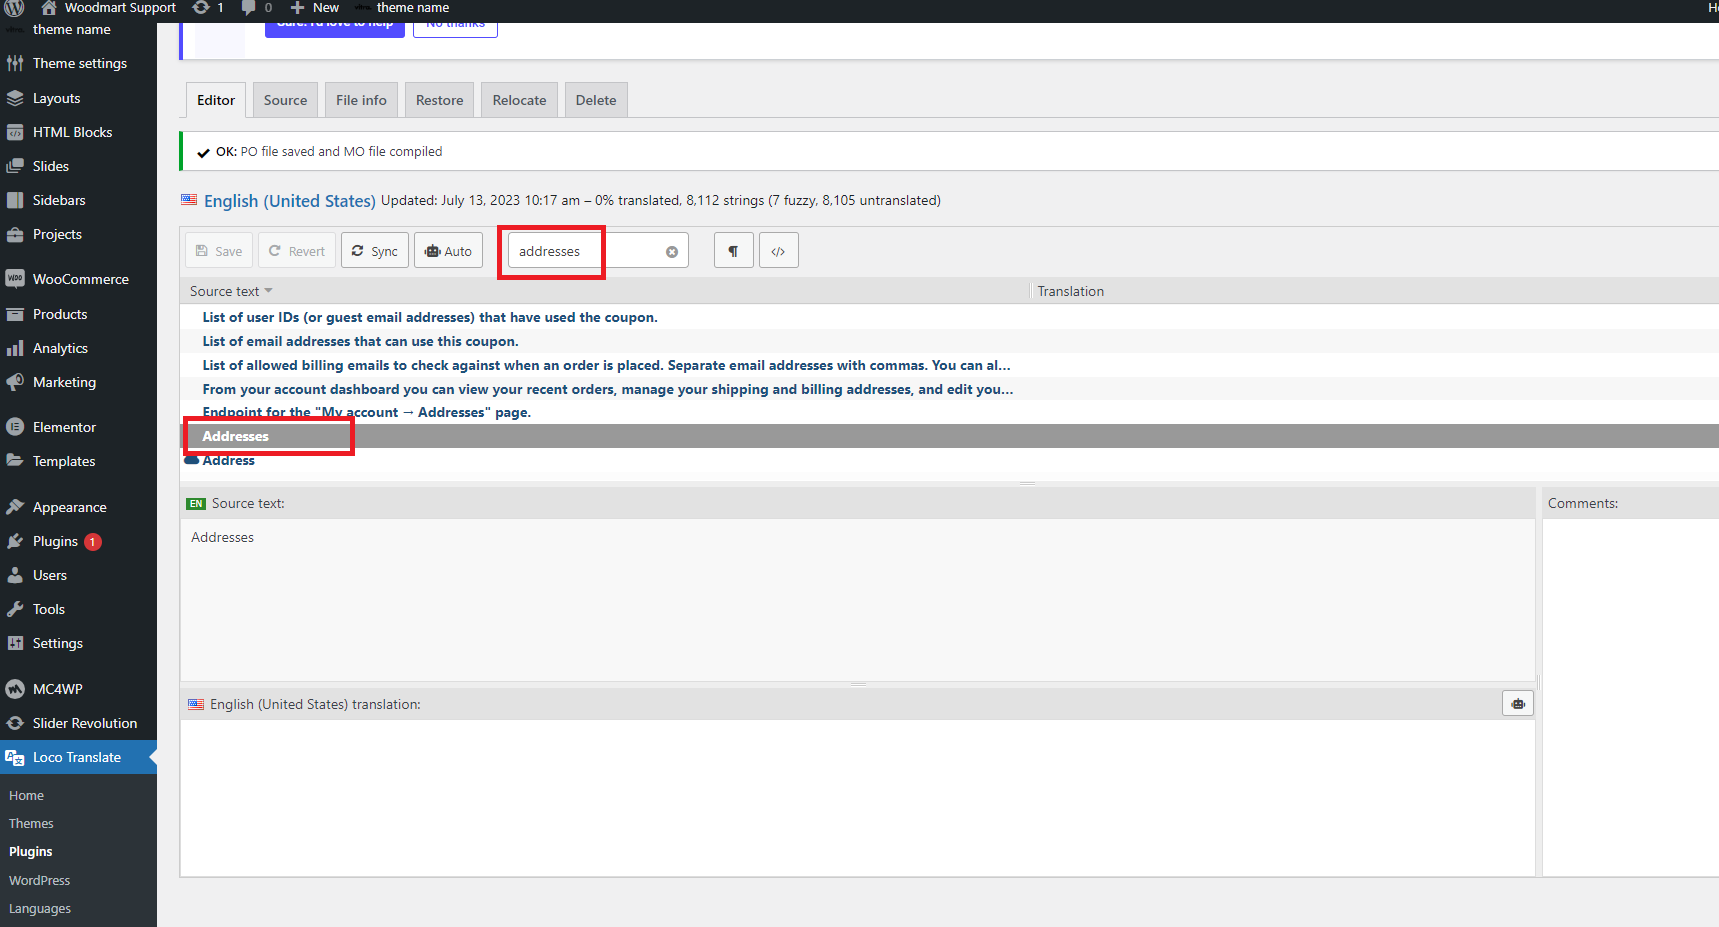Image resolution: width=1719 pixels, height=927 pixels.
Task: Open Theme settings in sidebar
Action: pos(79,63)
